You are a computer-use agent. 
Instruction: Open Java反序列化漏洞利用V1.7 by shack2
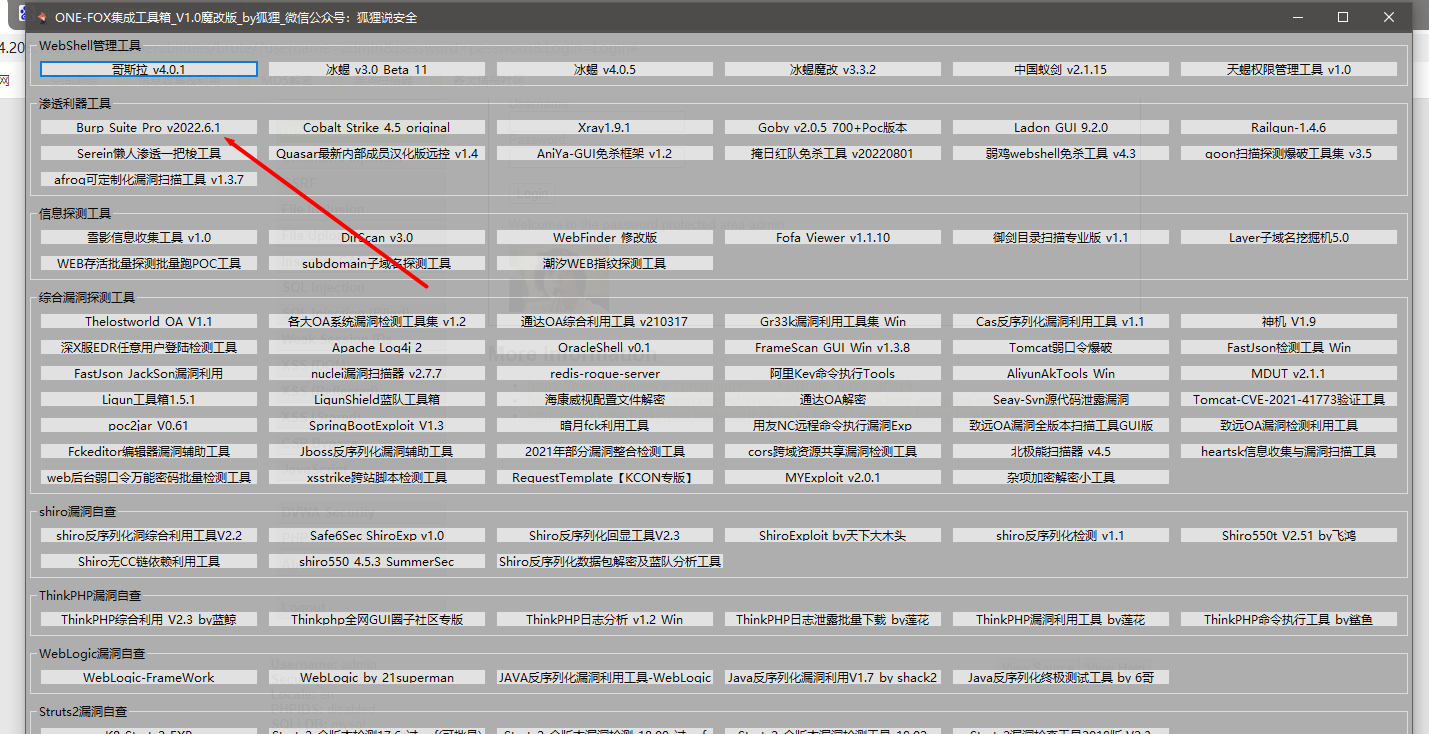tap(833, 678)
